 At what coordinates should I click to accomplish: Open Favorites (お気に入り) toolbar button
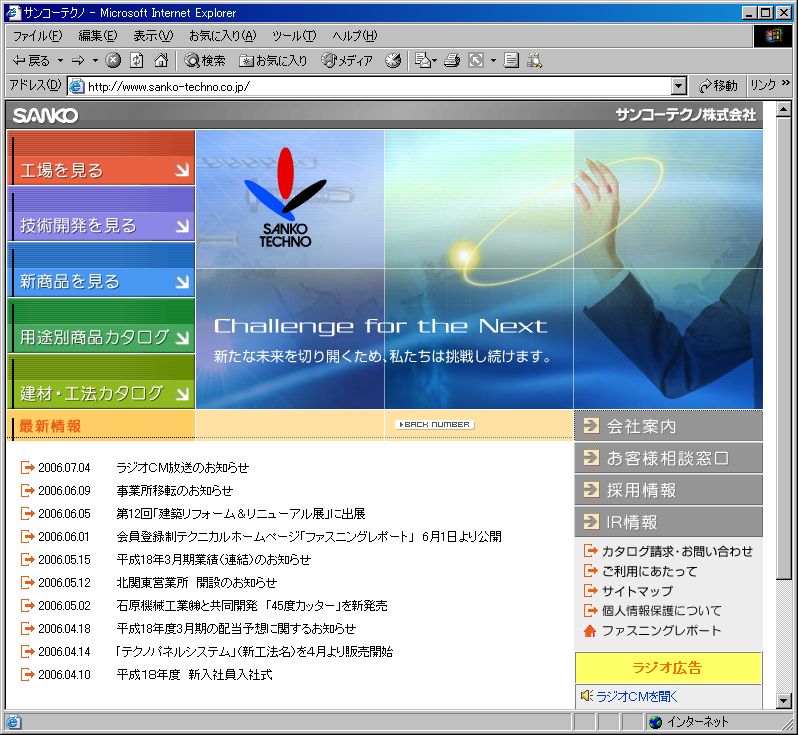(273, 61)
